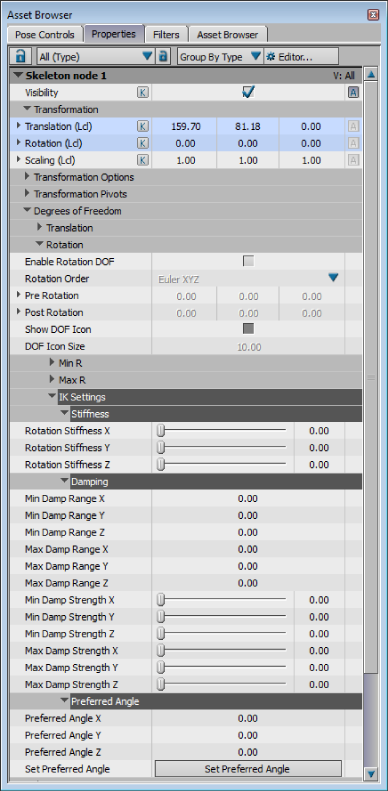Click lock icon beside Group By Type
388x791 pixels.
pos(162,56)
